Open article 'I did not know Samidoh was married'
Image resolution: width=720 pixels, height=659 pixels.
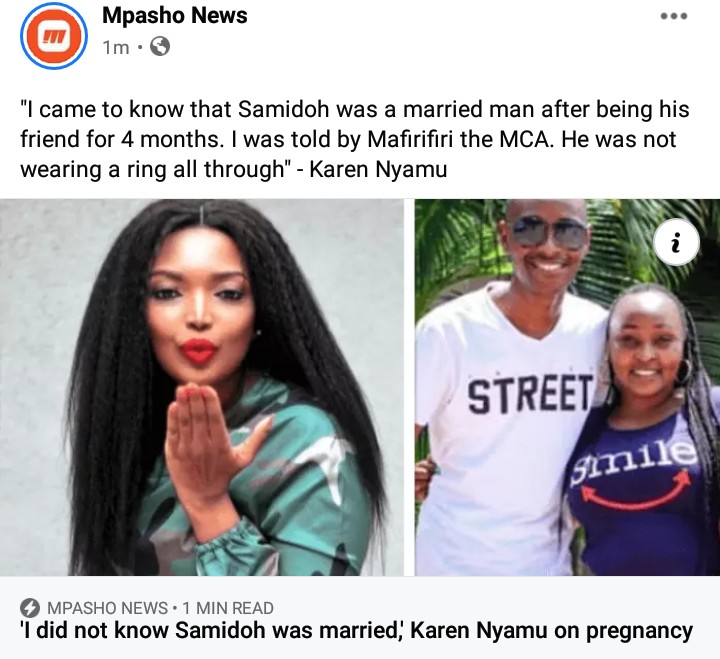356,631
